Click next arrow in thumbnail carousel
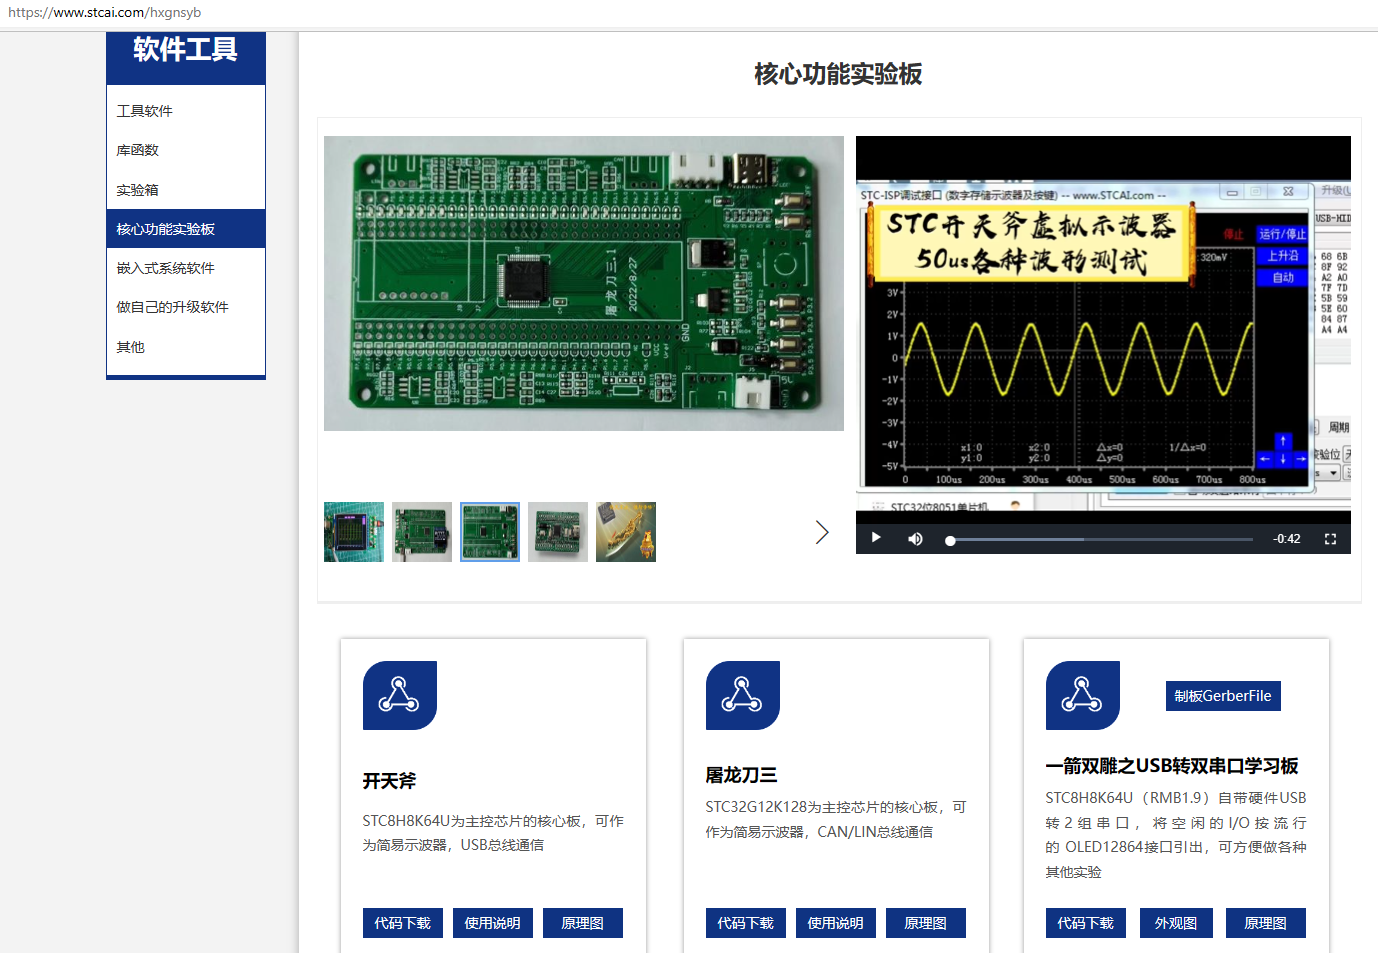This screenshot has height=953, width=1378. [822, 532]
